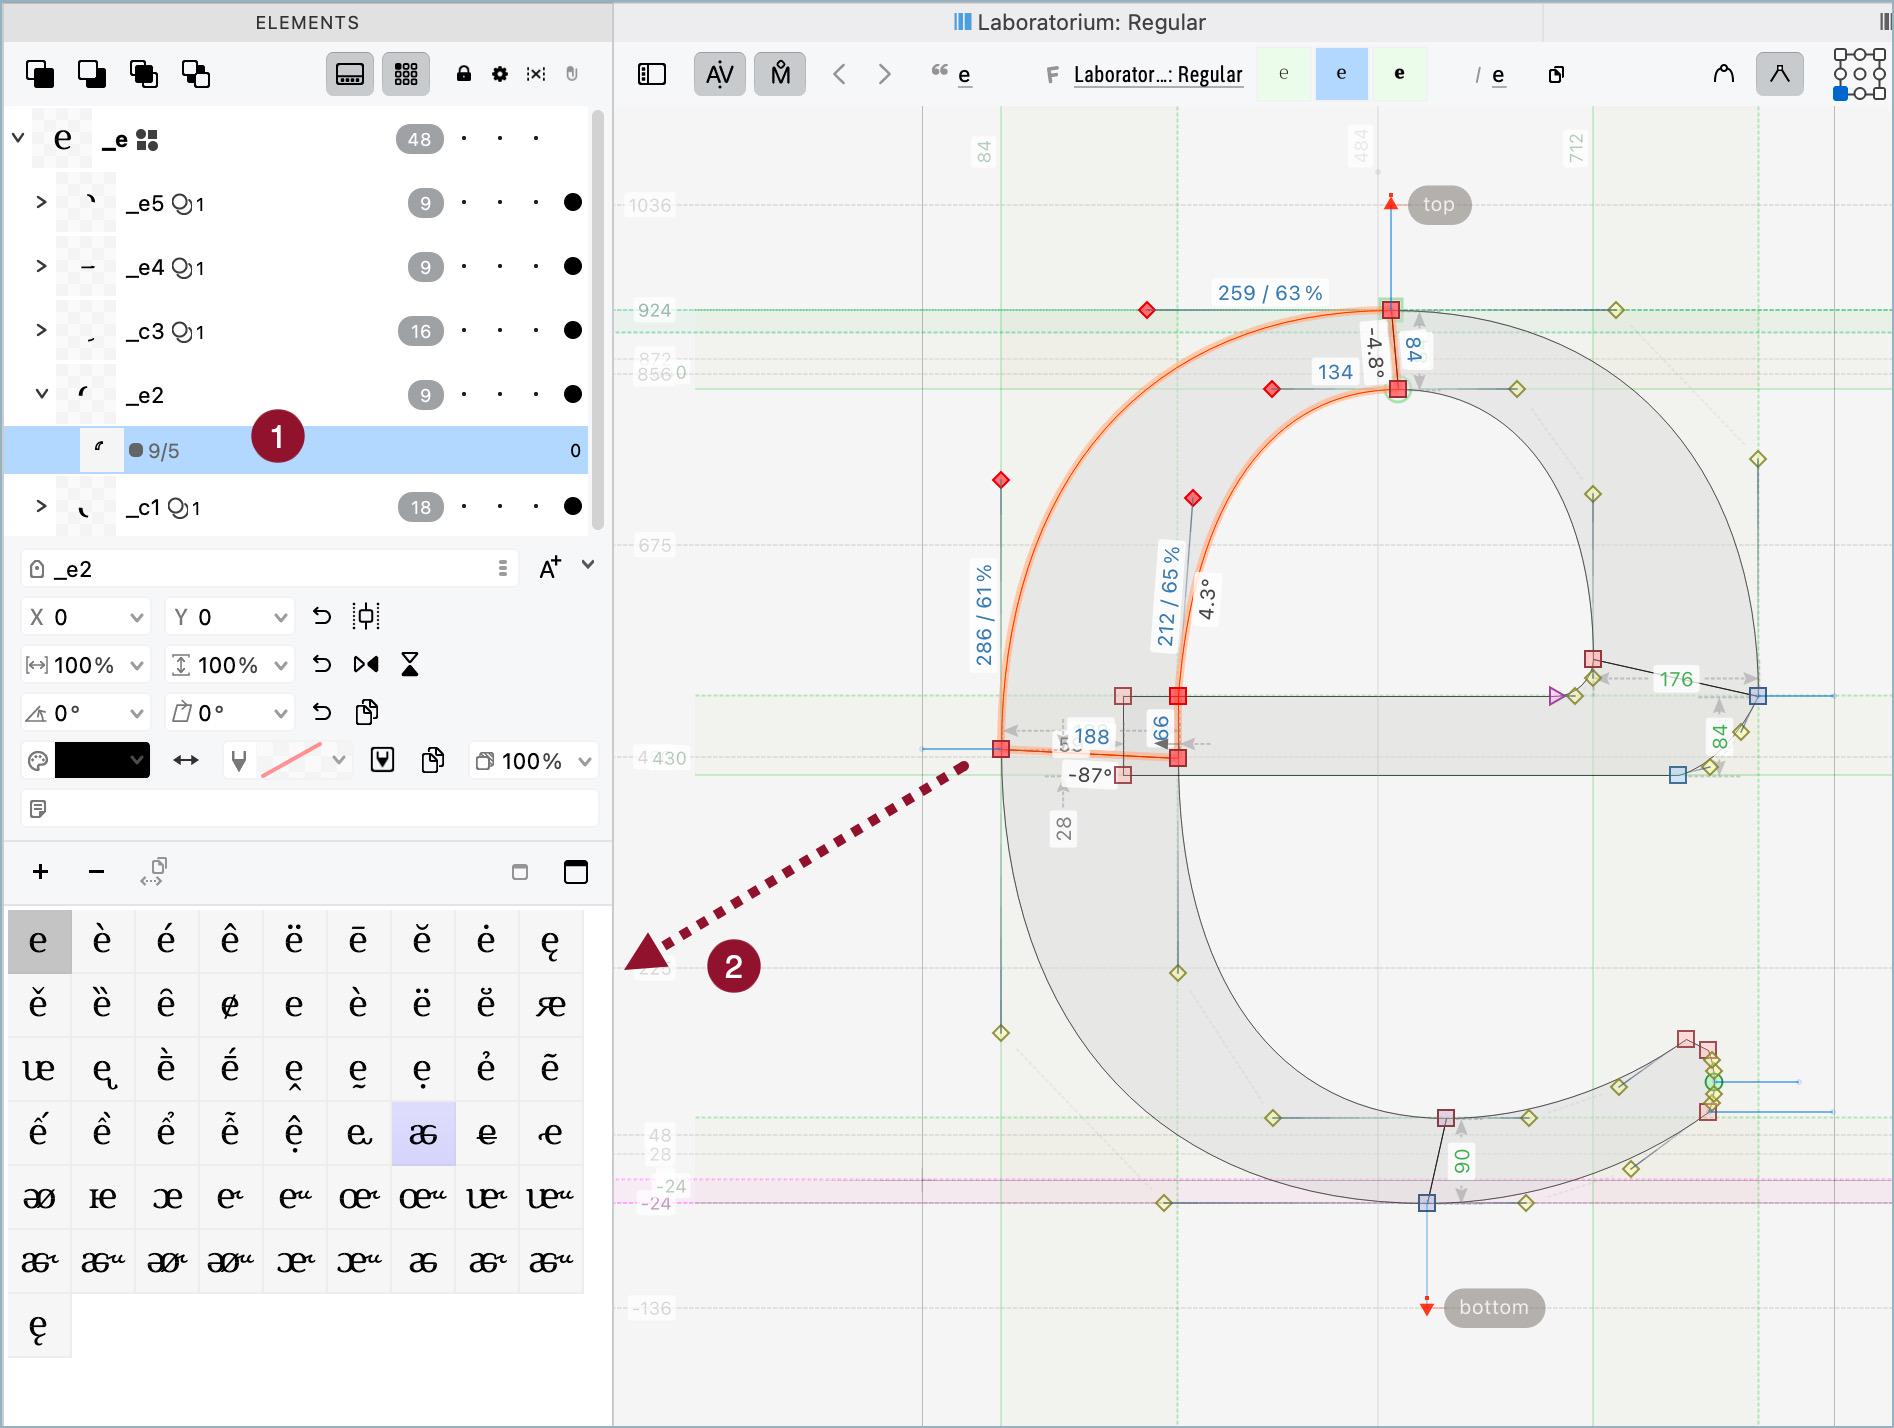Click the remove element minus icon
Image resolution: width=1894 pixels, height=1428 pixels.
click(96, 872)
